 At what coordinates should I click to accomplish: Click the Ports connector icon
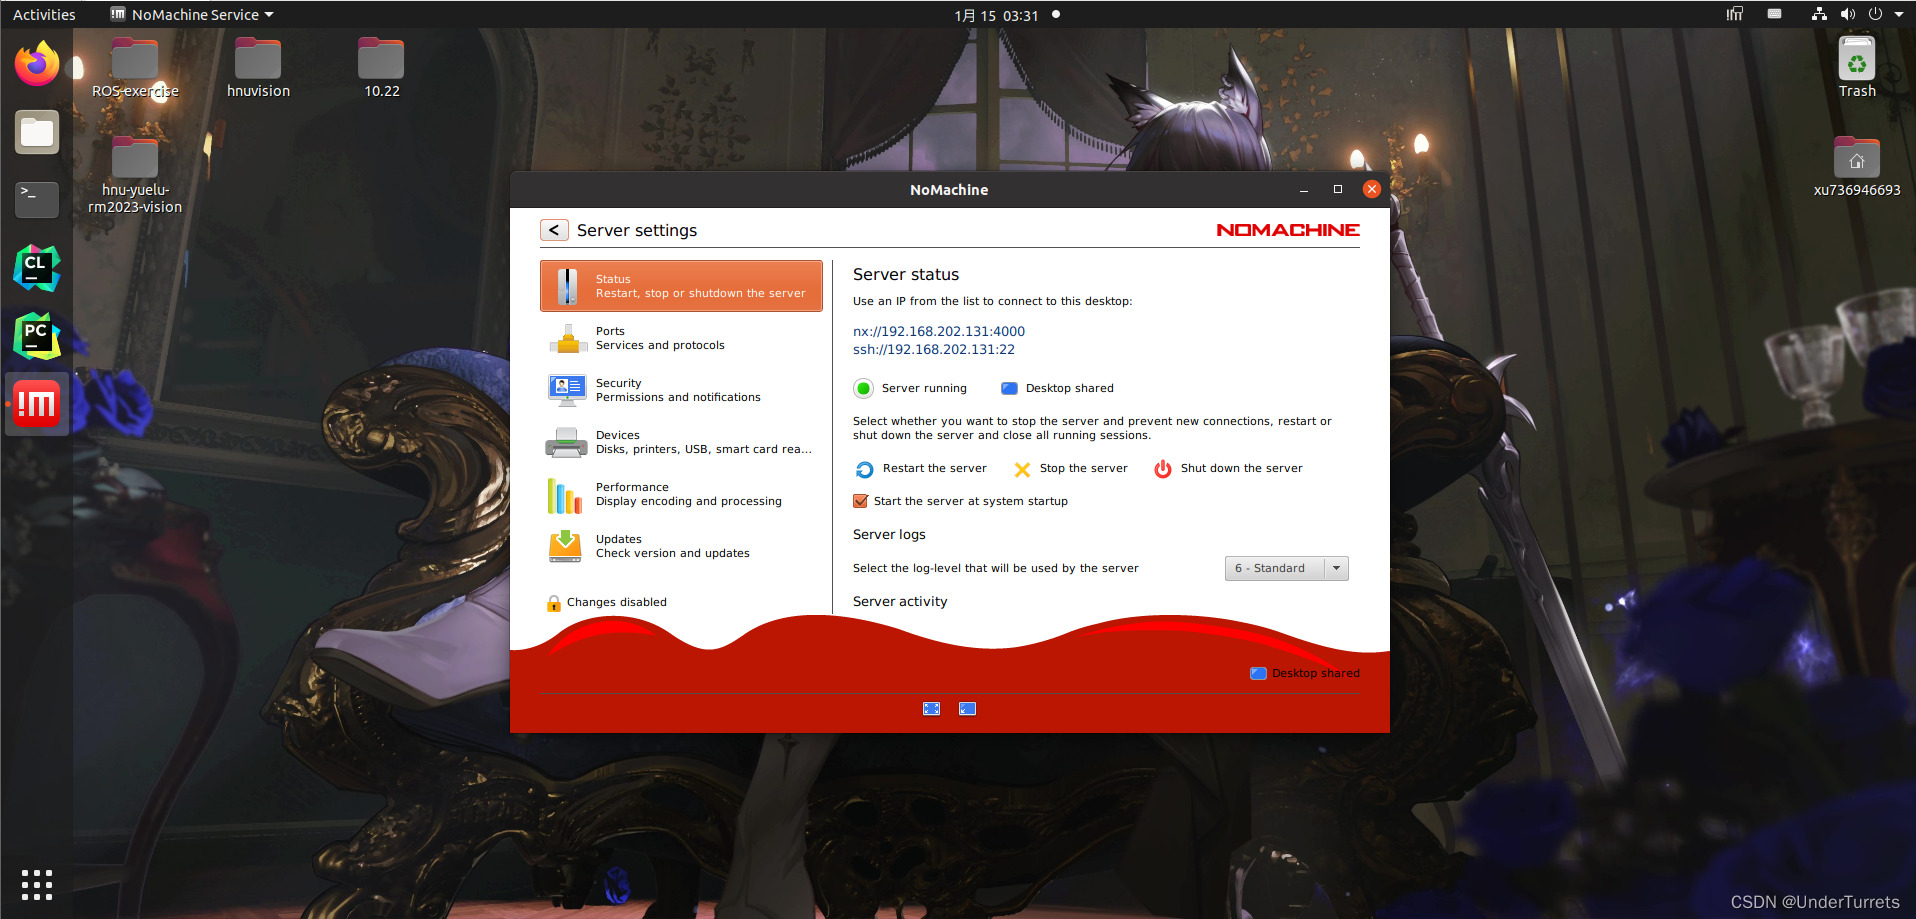[x=567, y=339]
